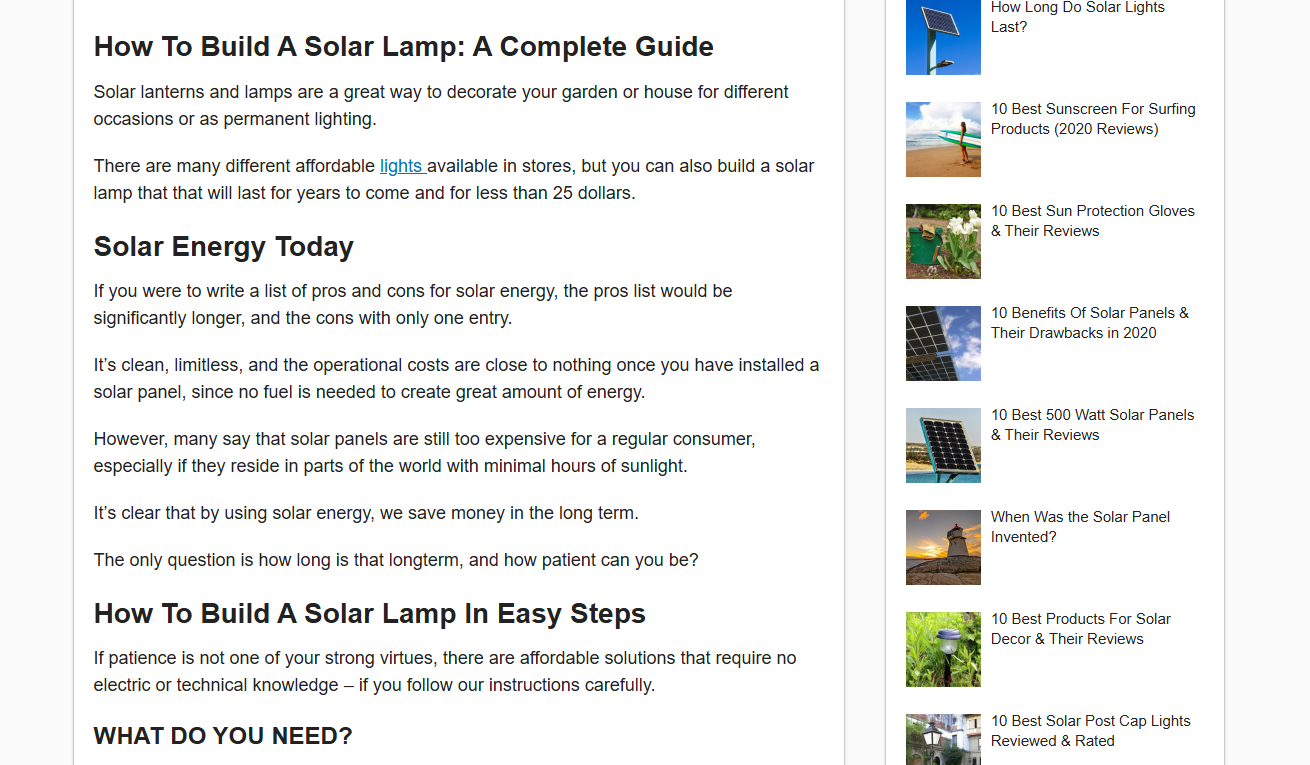The image size is (1310, 765).
Task: Click the surfer on beach thumbnail
Action: (x=943, y=139)
